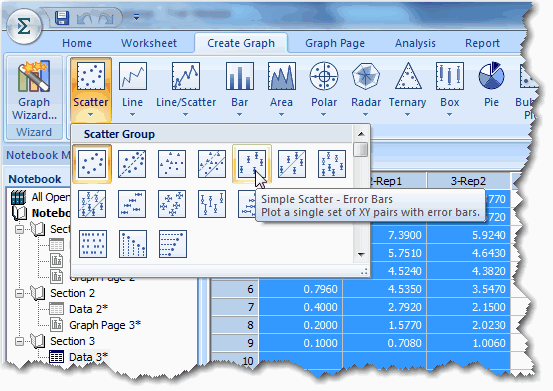Click the Undo arrow in quick access toolbar
Image resolution: width=553 pixels, height=391 pixels.
[x=84, y=18]
